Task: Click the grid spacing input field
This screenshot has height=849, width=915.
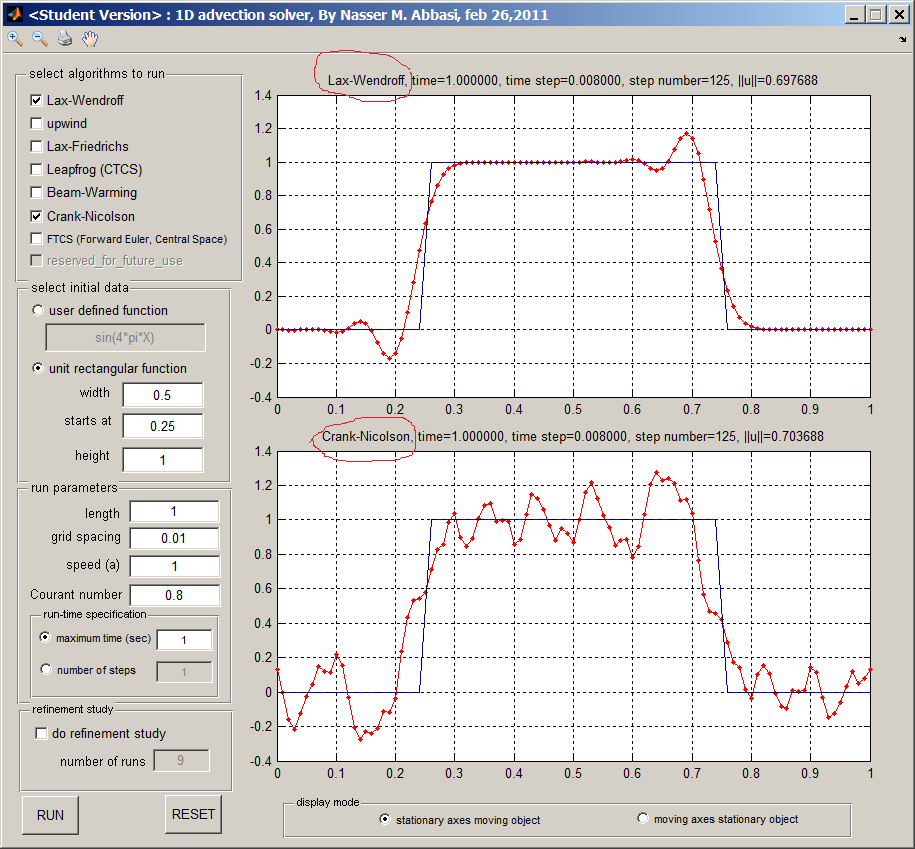Action: 174,538
